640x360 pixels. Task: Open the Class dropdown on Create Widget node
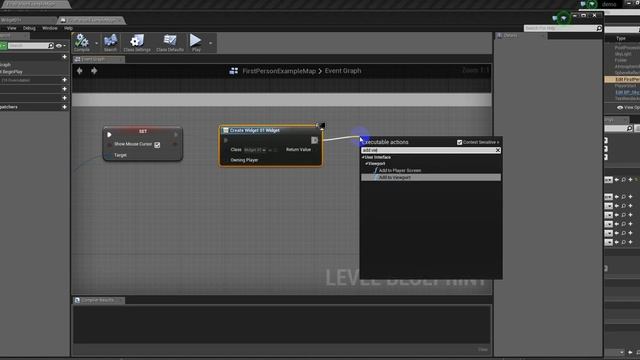tap(255, 150)
